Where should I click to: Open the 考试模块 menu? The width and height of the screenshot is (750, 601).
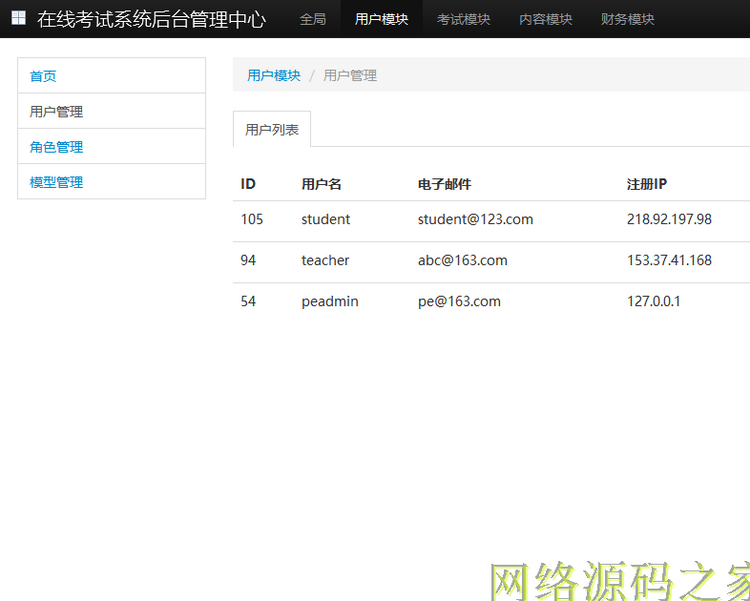(x=463, y=19)
